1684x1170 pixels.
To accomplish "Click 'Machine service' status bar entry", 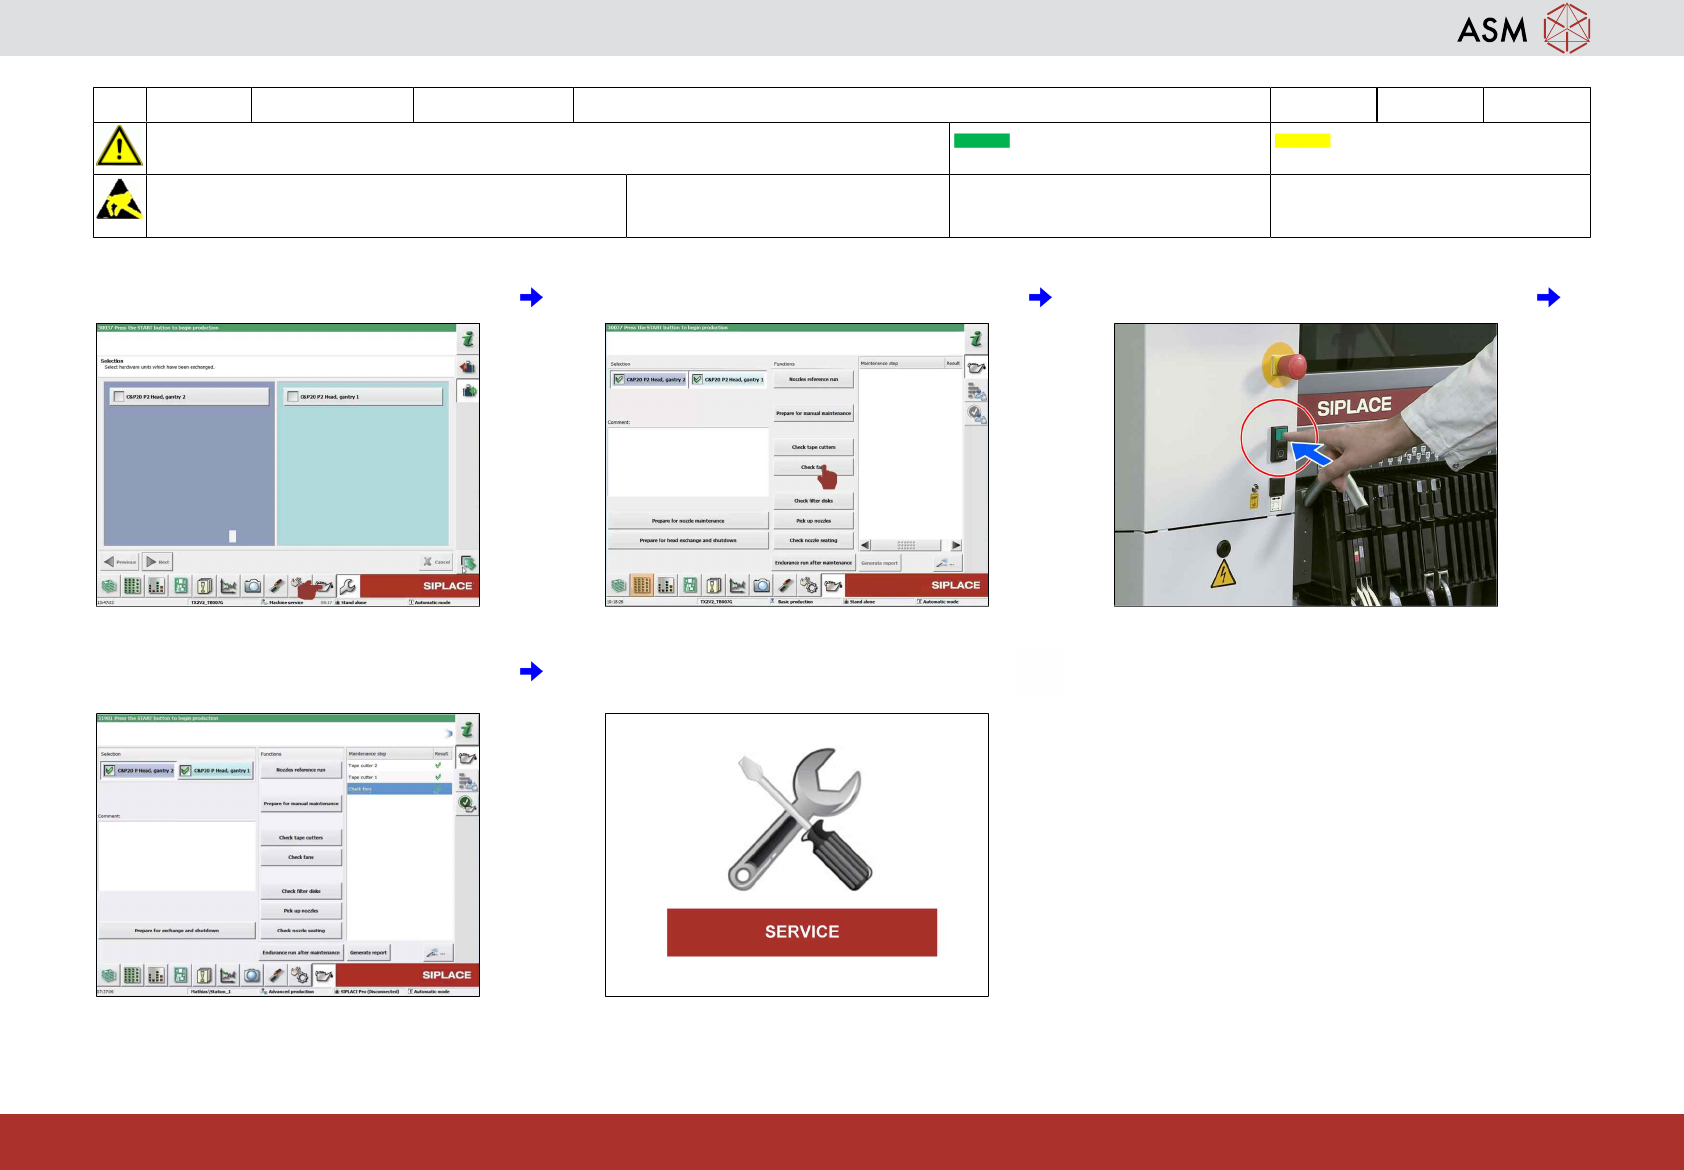I will coord(284,603).
